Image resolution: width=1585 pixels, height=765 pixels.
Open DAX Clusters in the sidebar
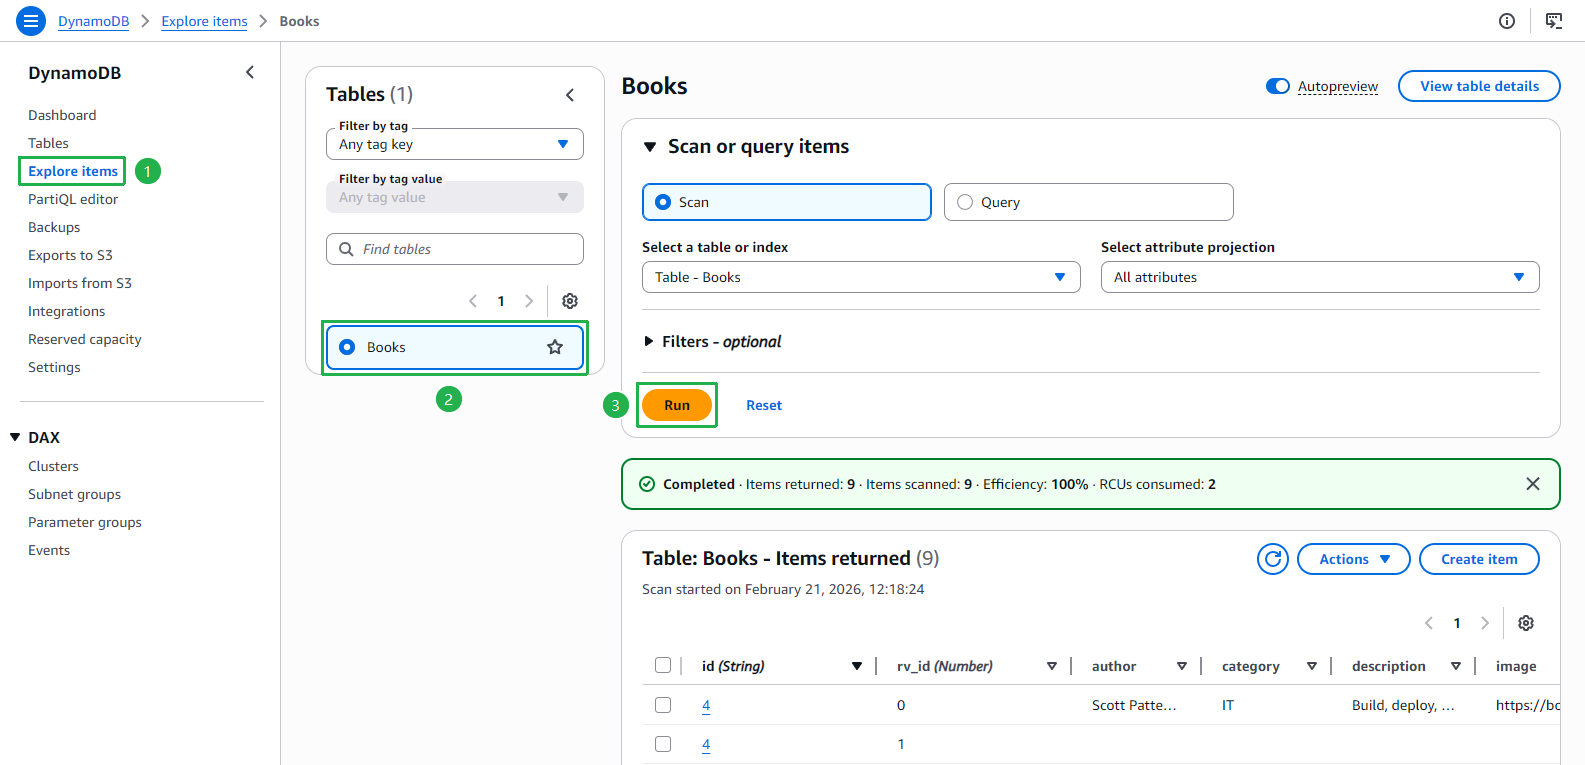click(x=53, y=466)
